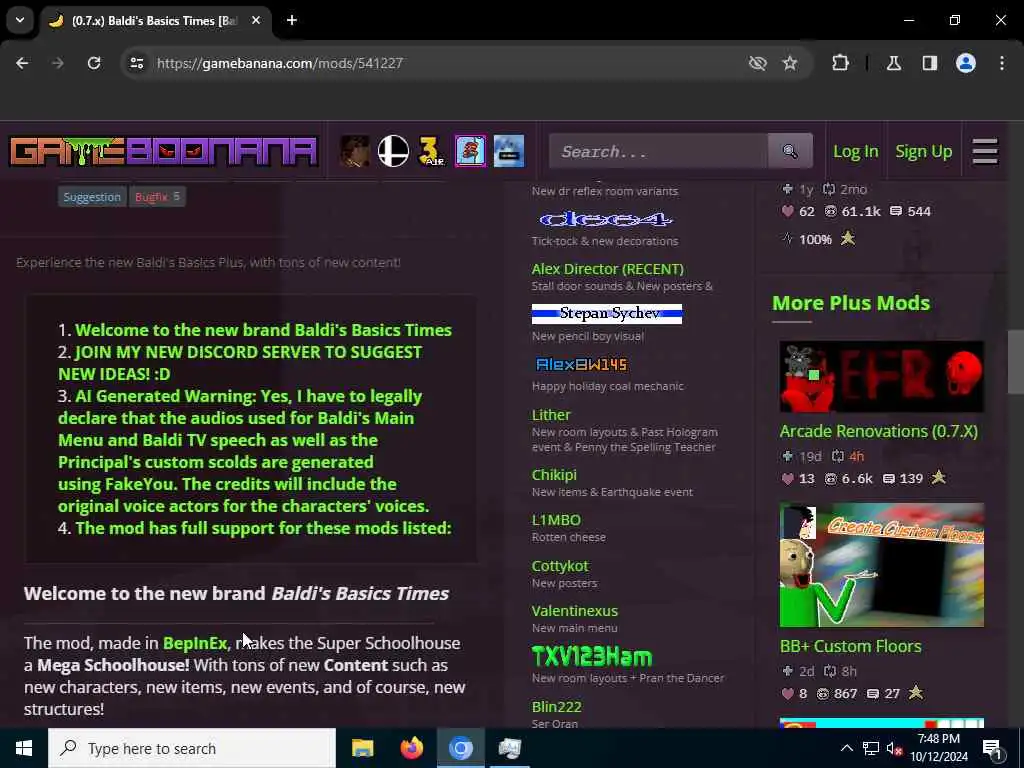Open L1MBO profile
This screenshot has height=768, width=1024.
556,520
